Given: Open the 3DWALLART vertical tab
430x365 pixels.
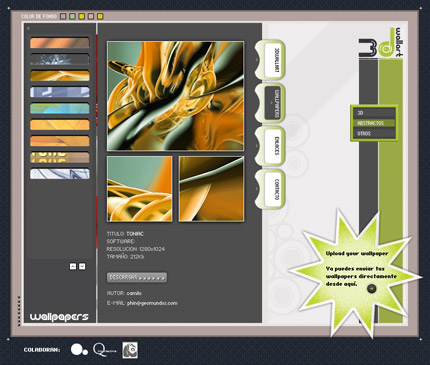Looking at the screenshot, I should [273, 60].
